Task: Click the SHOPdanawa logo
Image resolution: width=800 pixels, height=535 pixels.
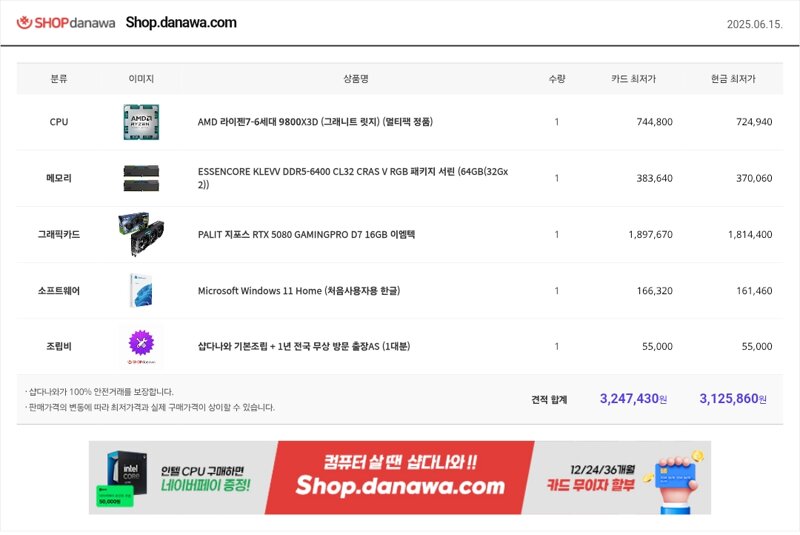Action: coord(66,22)
